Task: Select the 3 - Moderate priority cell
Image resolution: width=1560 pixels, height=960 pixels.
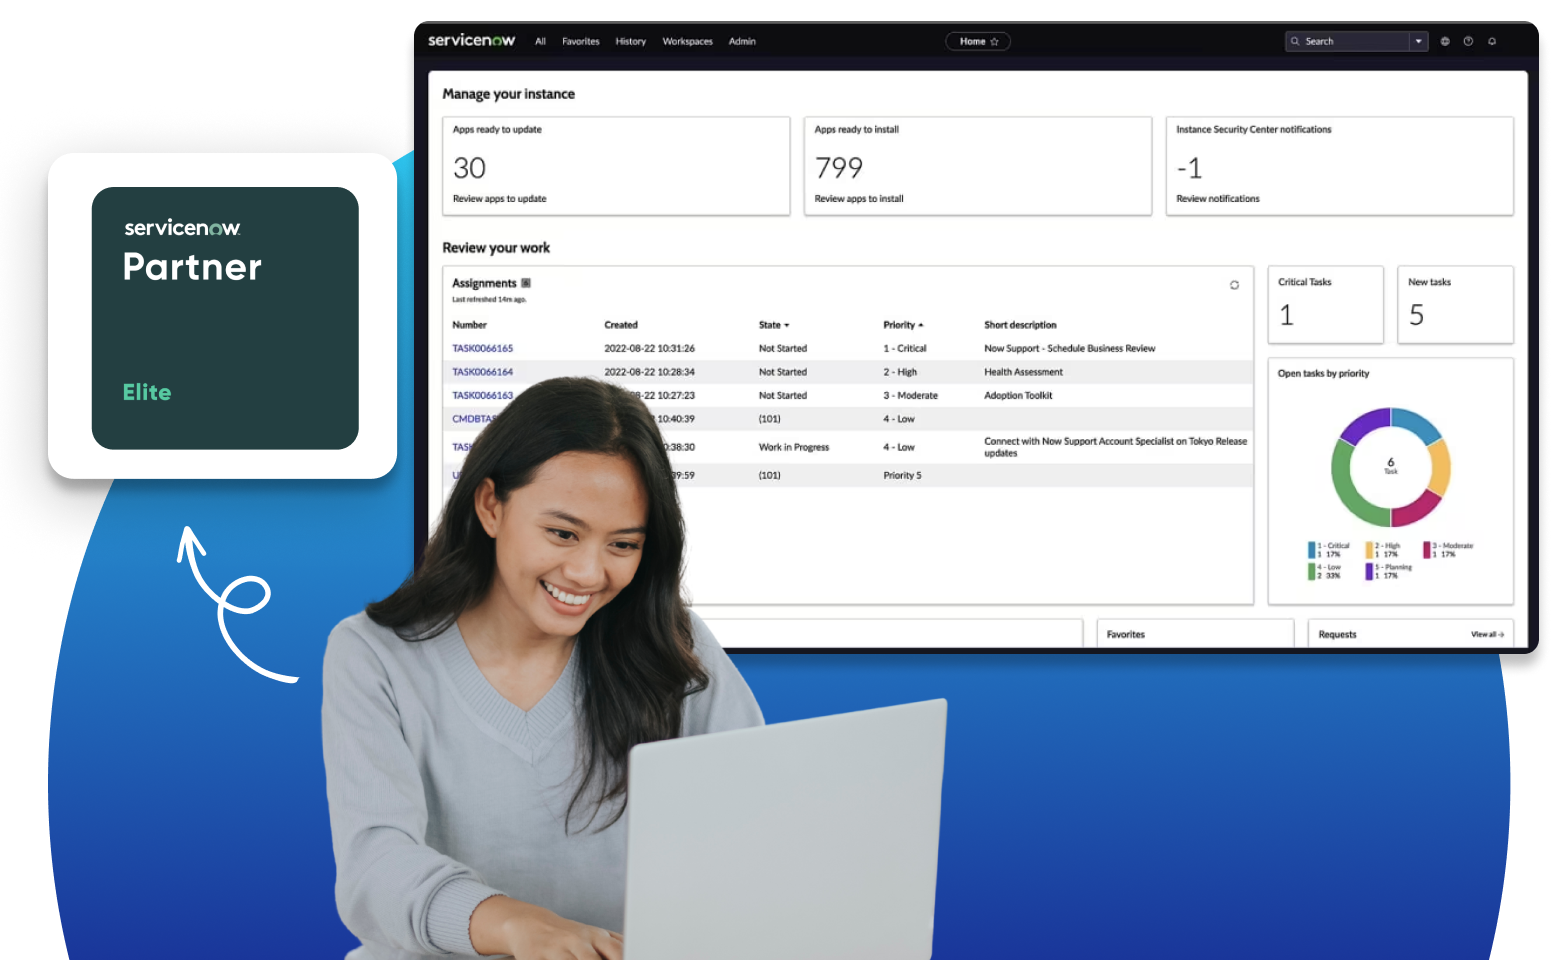Action: click(910, 396)
